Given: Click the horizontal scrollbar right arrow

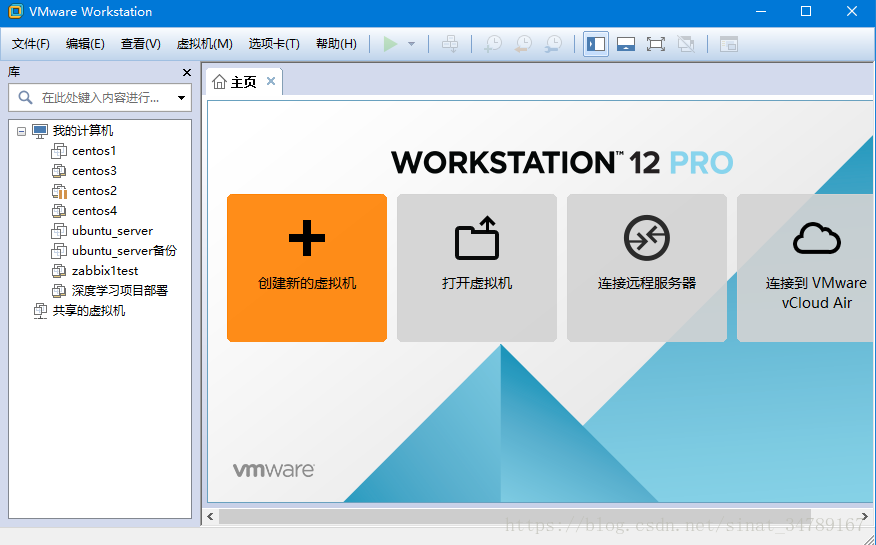Looking at the screenshot, I should click(864, 517).
